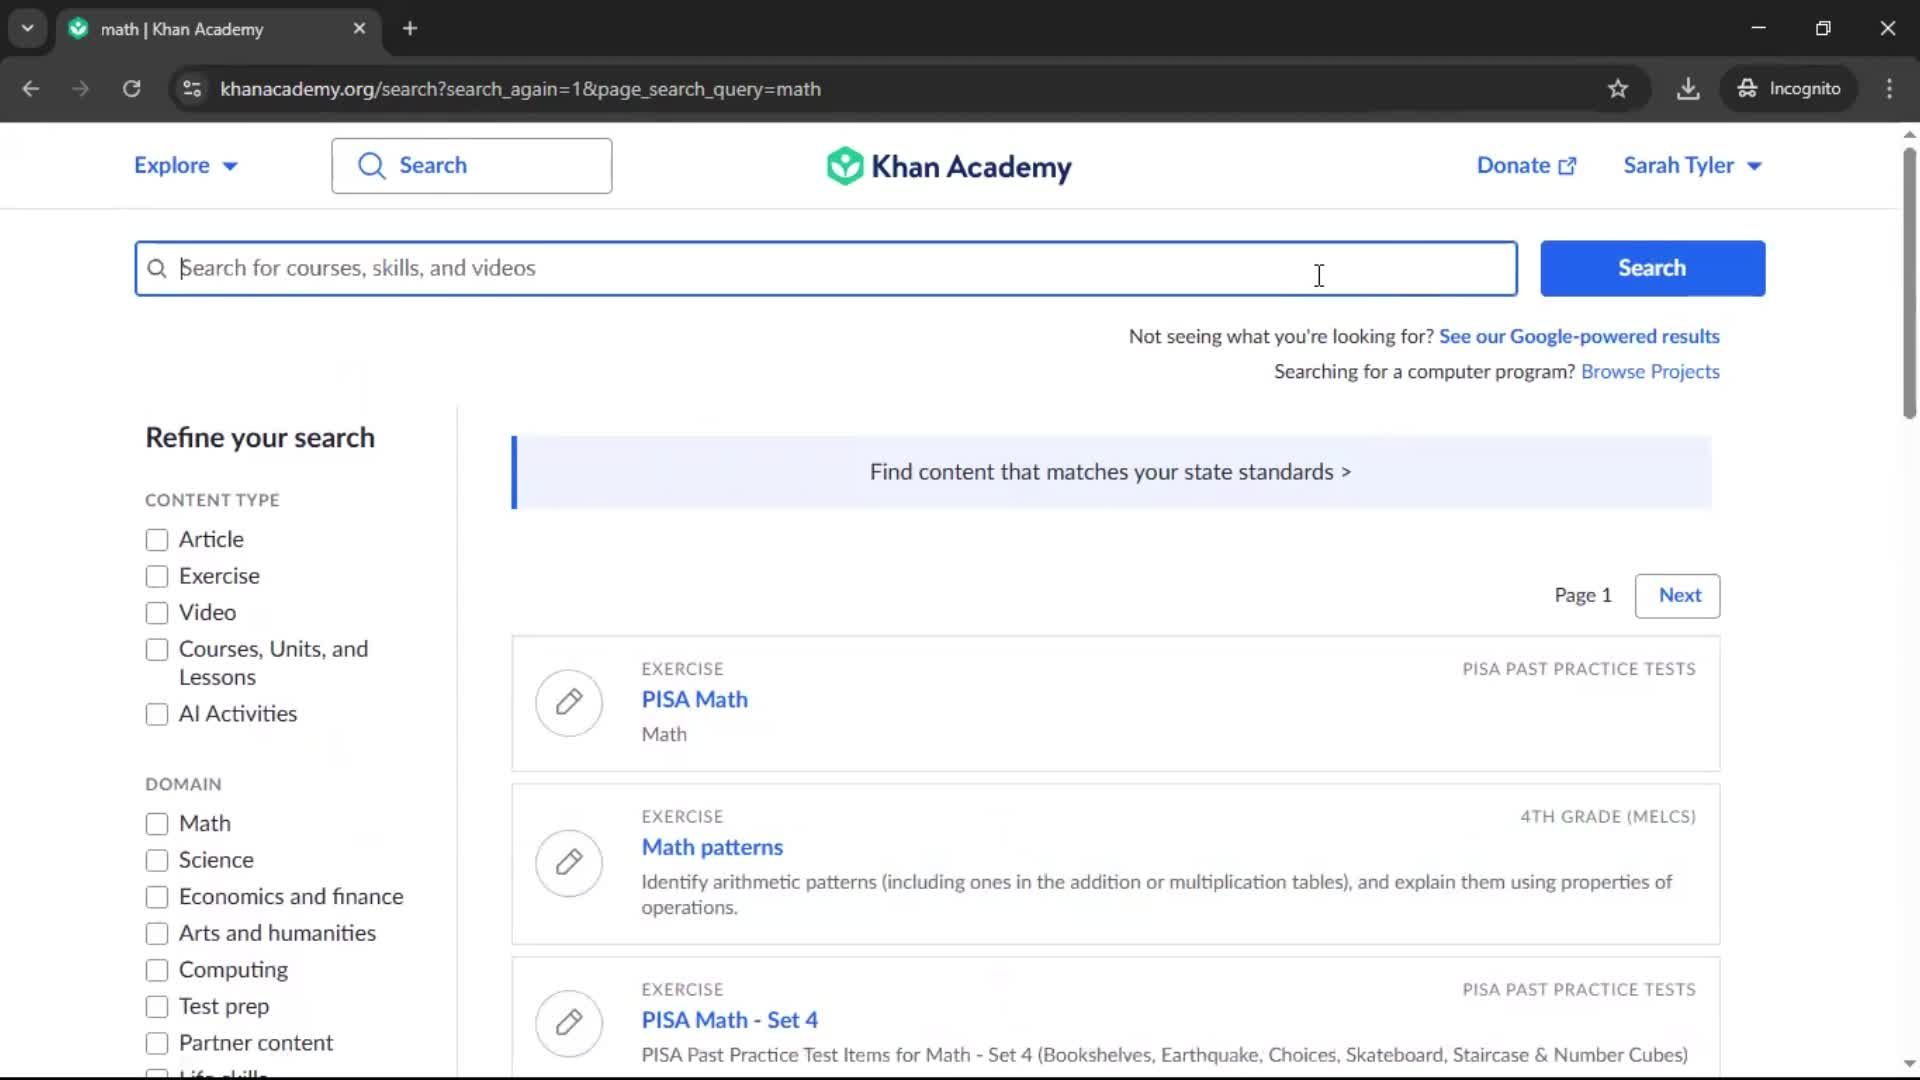Tick Courses, Units, and Lessons checkbox
The image size is (1920, 1080).
coord(157,650)
